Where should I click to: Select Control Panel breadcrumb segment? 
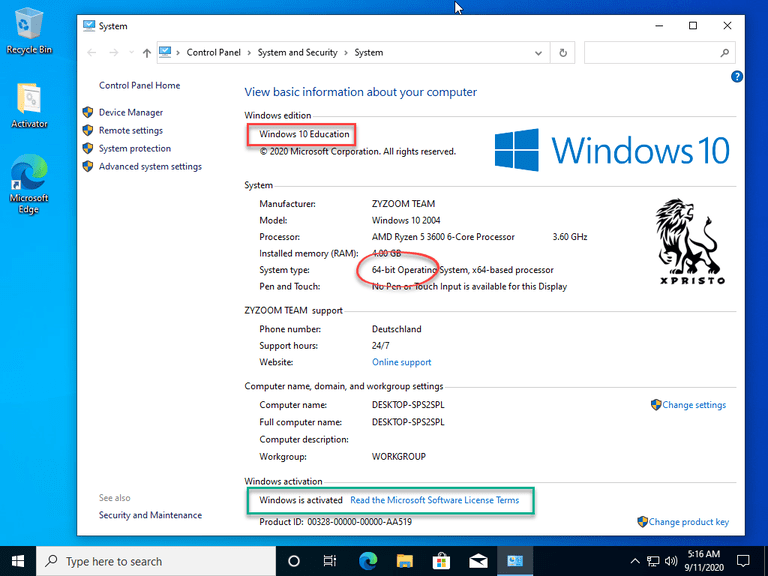214,52
